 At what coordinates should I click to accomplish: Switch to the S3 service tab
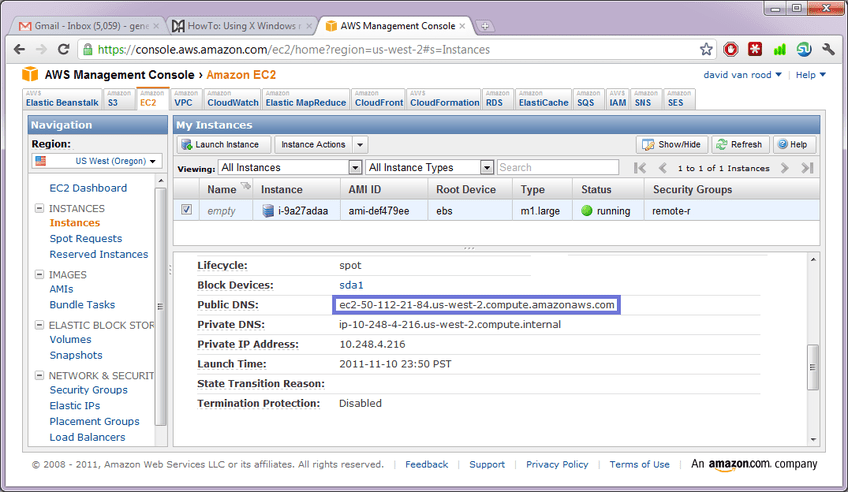point(118,99)
